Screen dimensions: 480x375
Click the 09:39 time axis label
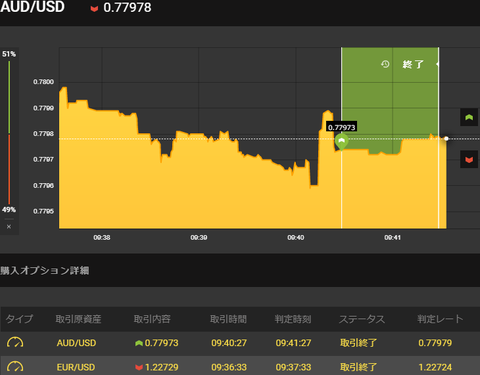point(199,238)
